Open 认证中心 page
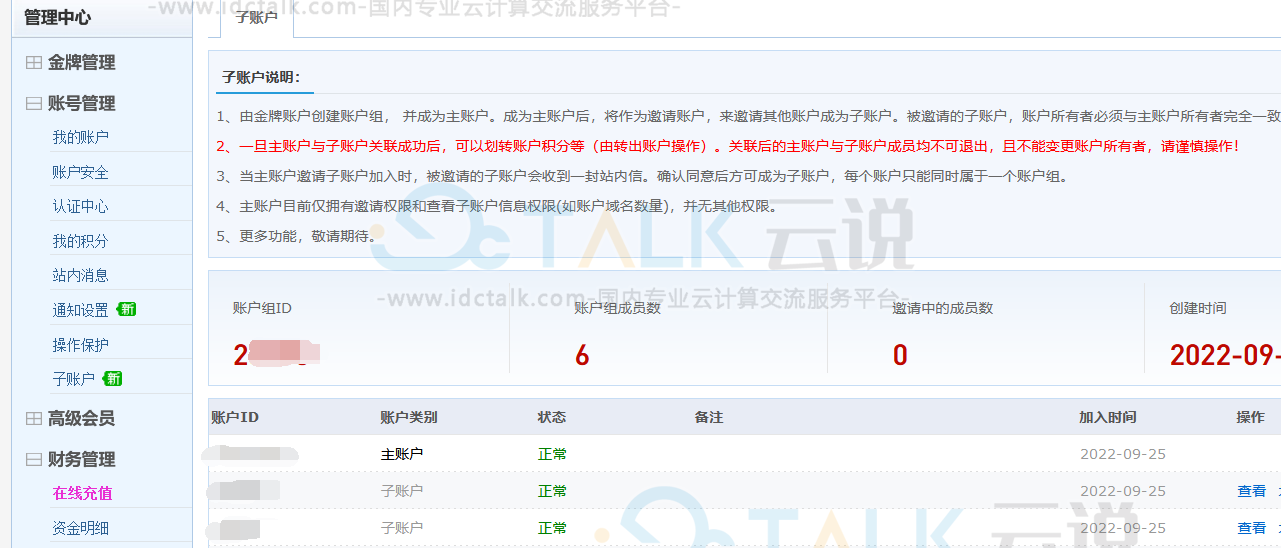Image resolution: width=1281 pixels, height=548 pixels. coord(80,207)
